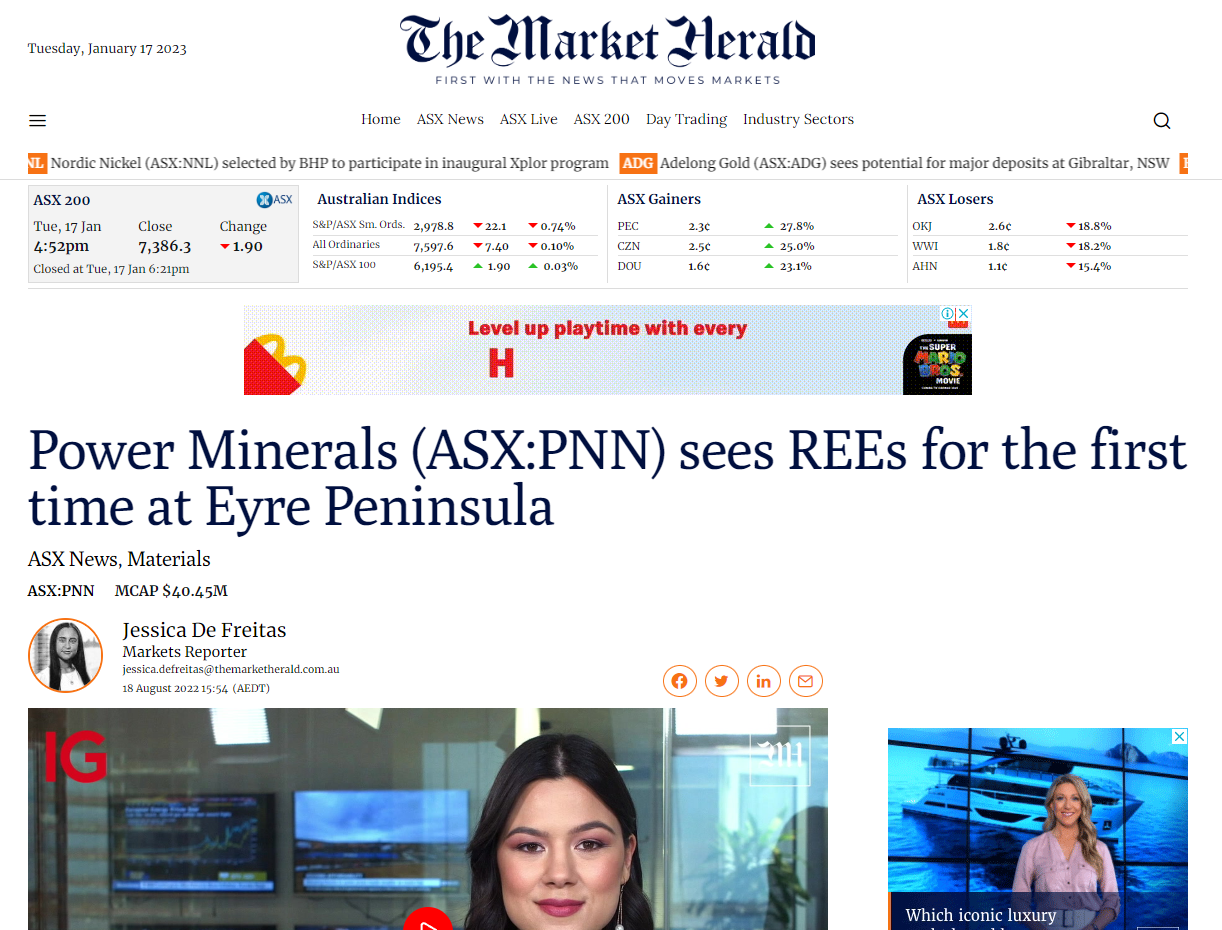Click The Market Herald logo
Viewport: 1222px width, 930px height.
[608, 41]
